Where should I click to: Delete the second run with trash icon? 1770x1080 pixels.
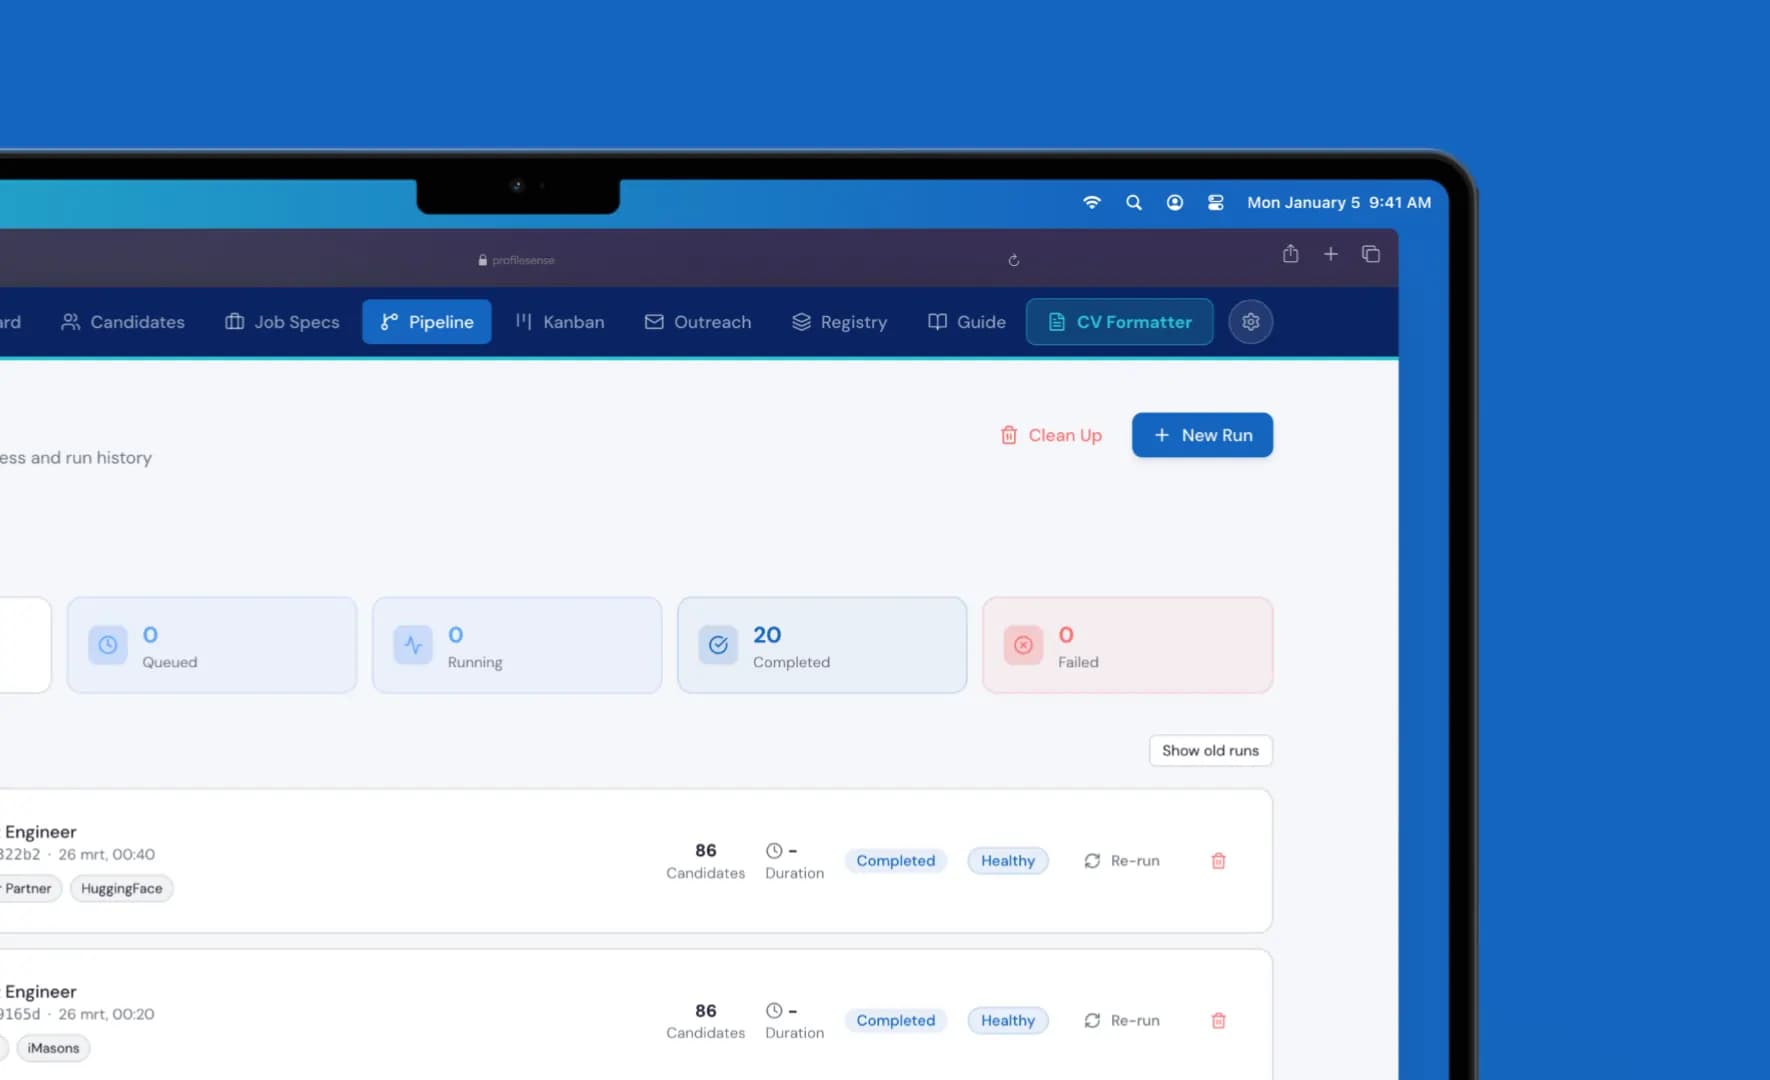click(1218, 1021)
